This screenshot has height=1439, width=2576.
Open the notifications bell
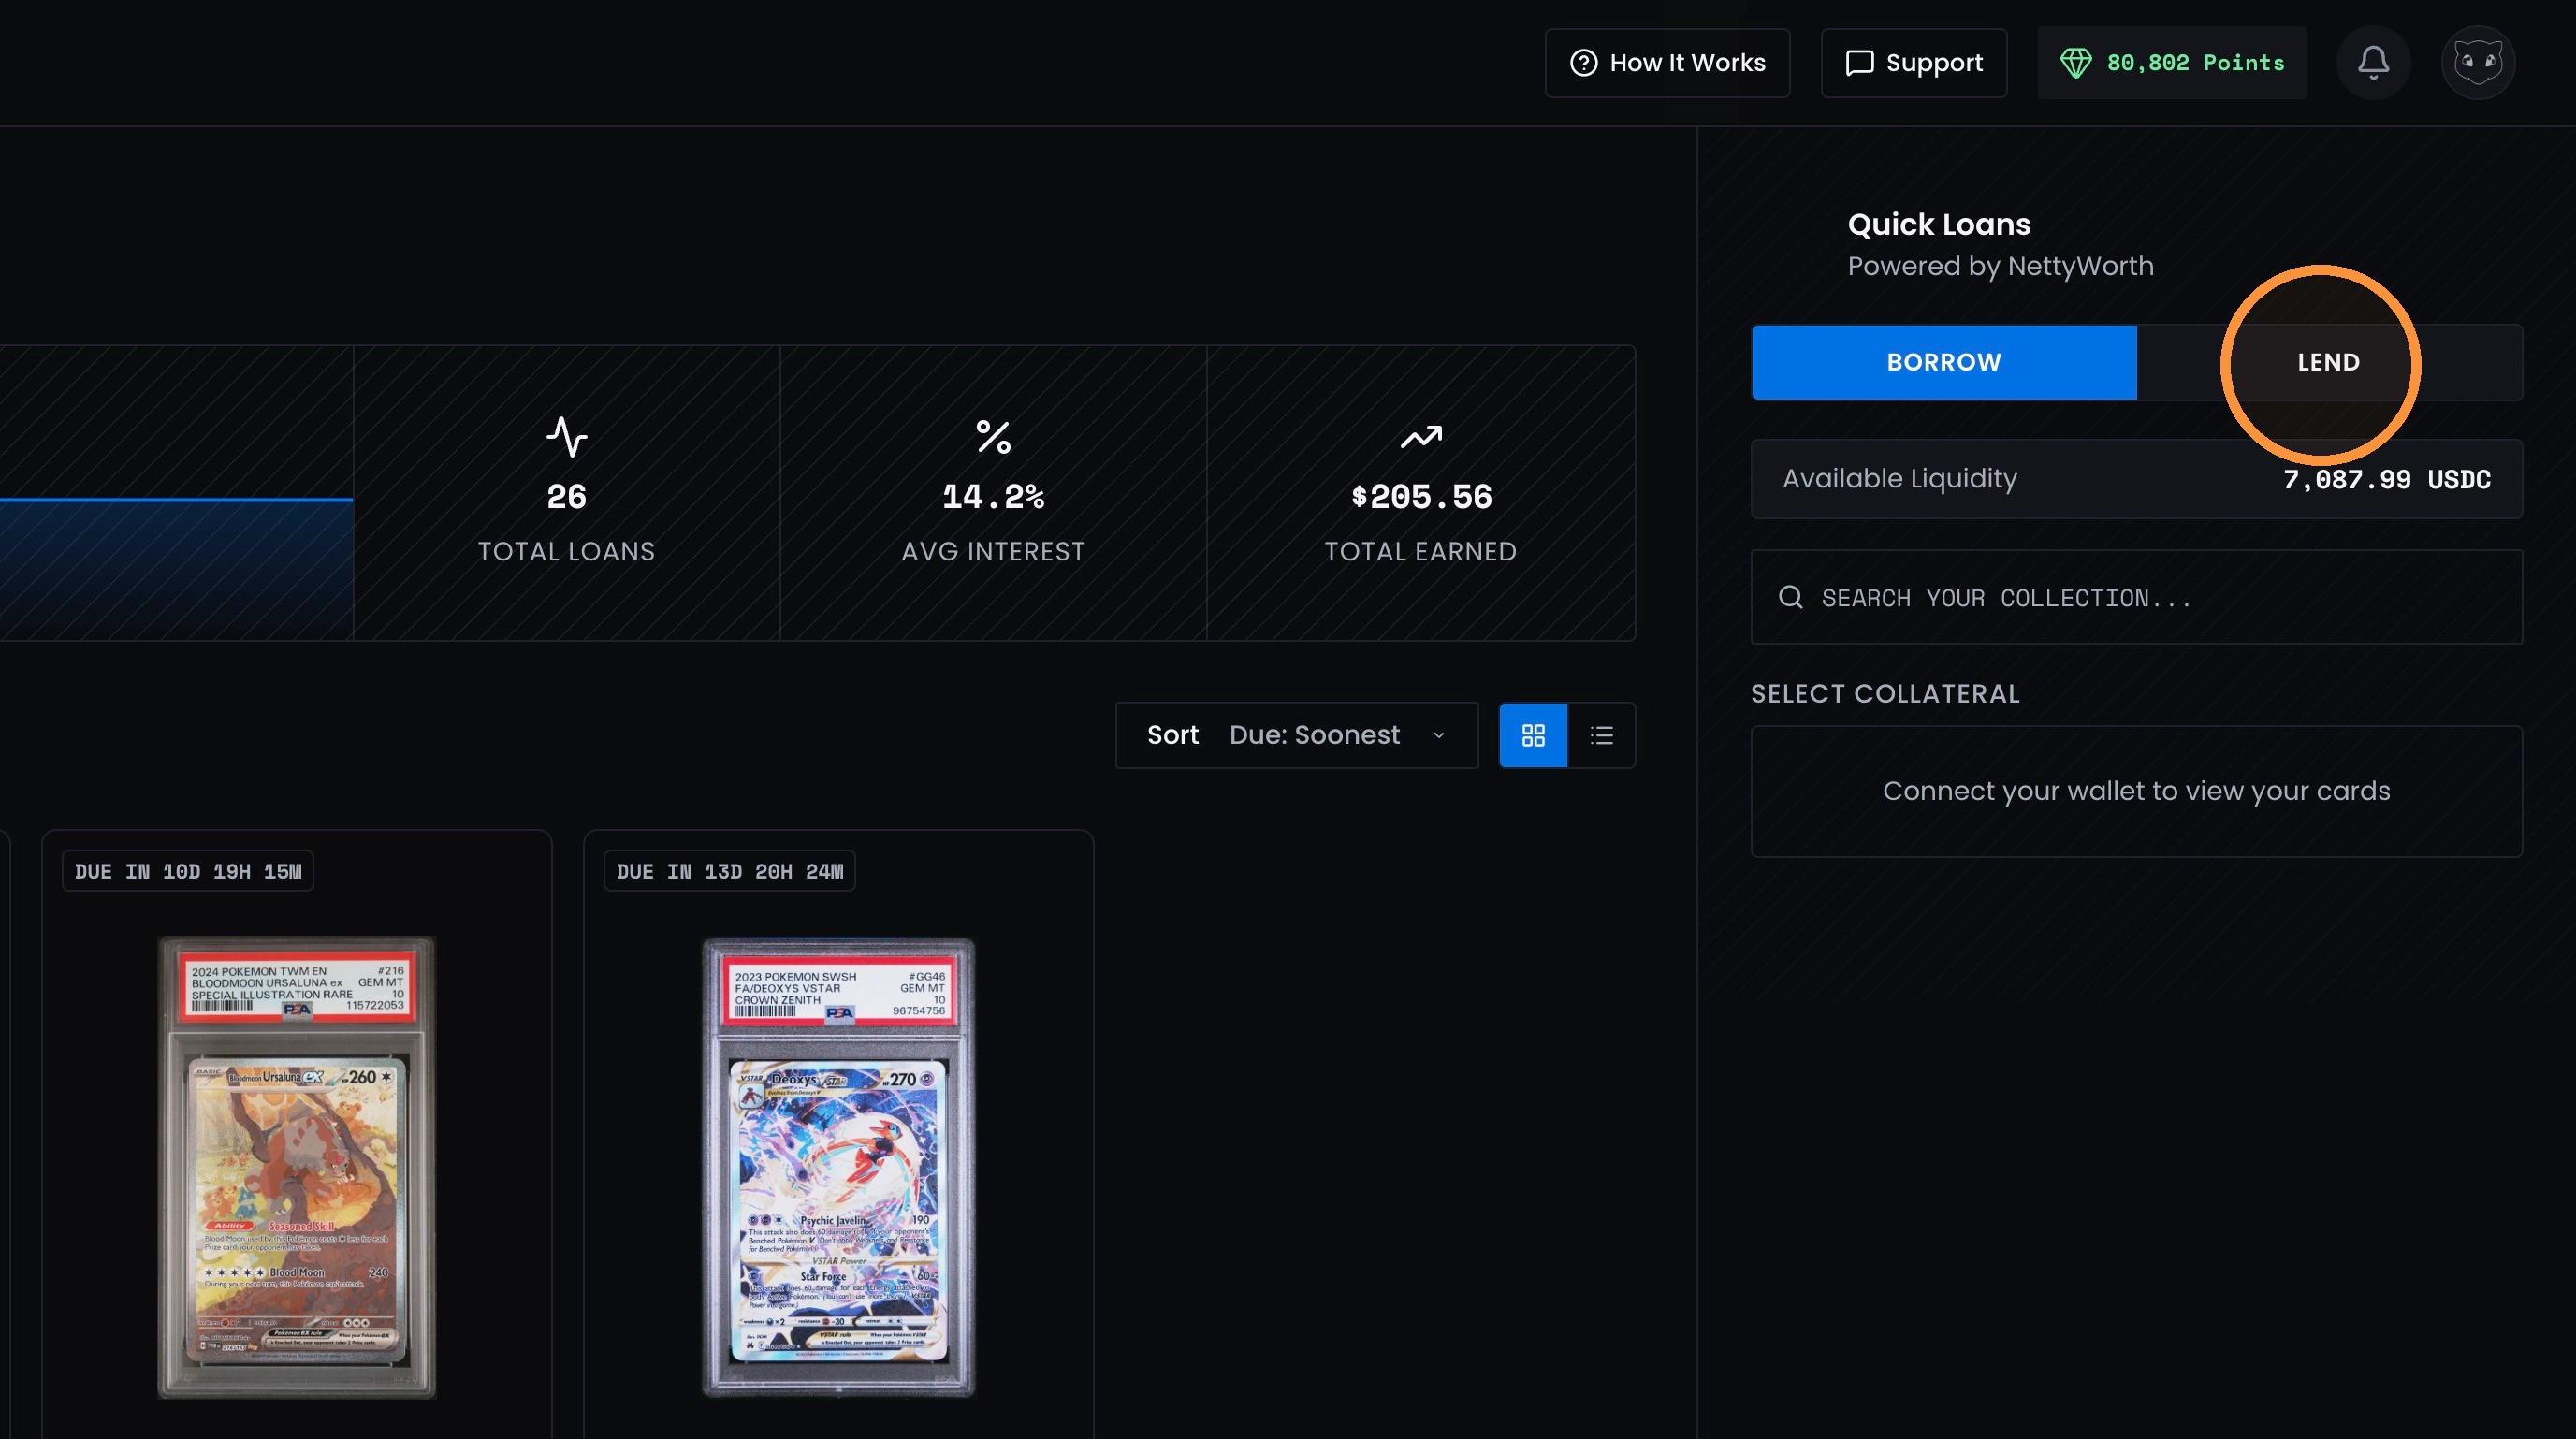pyautogui.click(x=2373, y=63)
